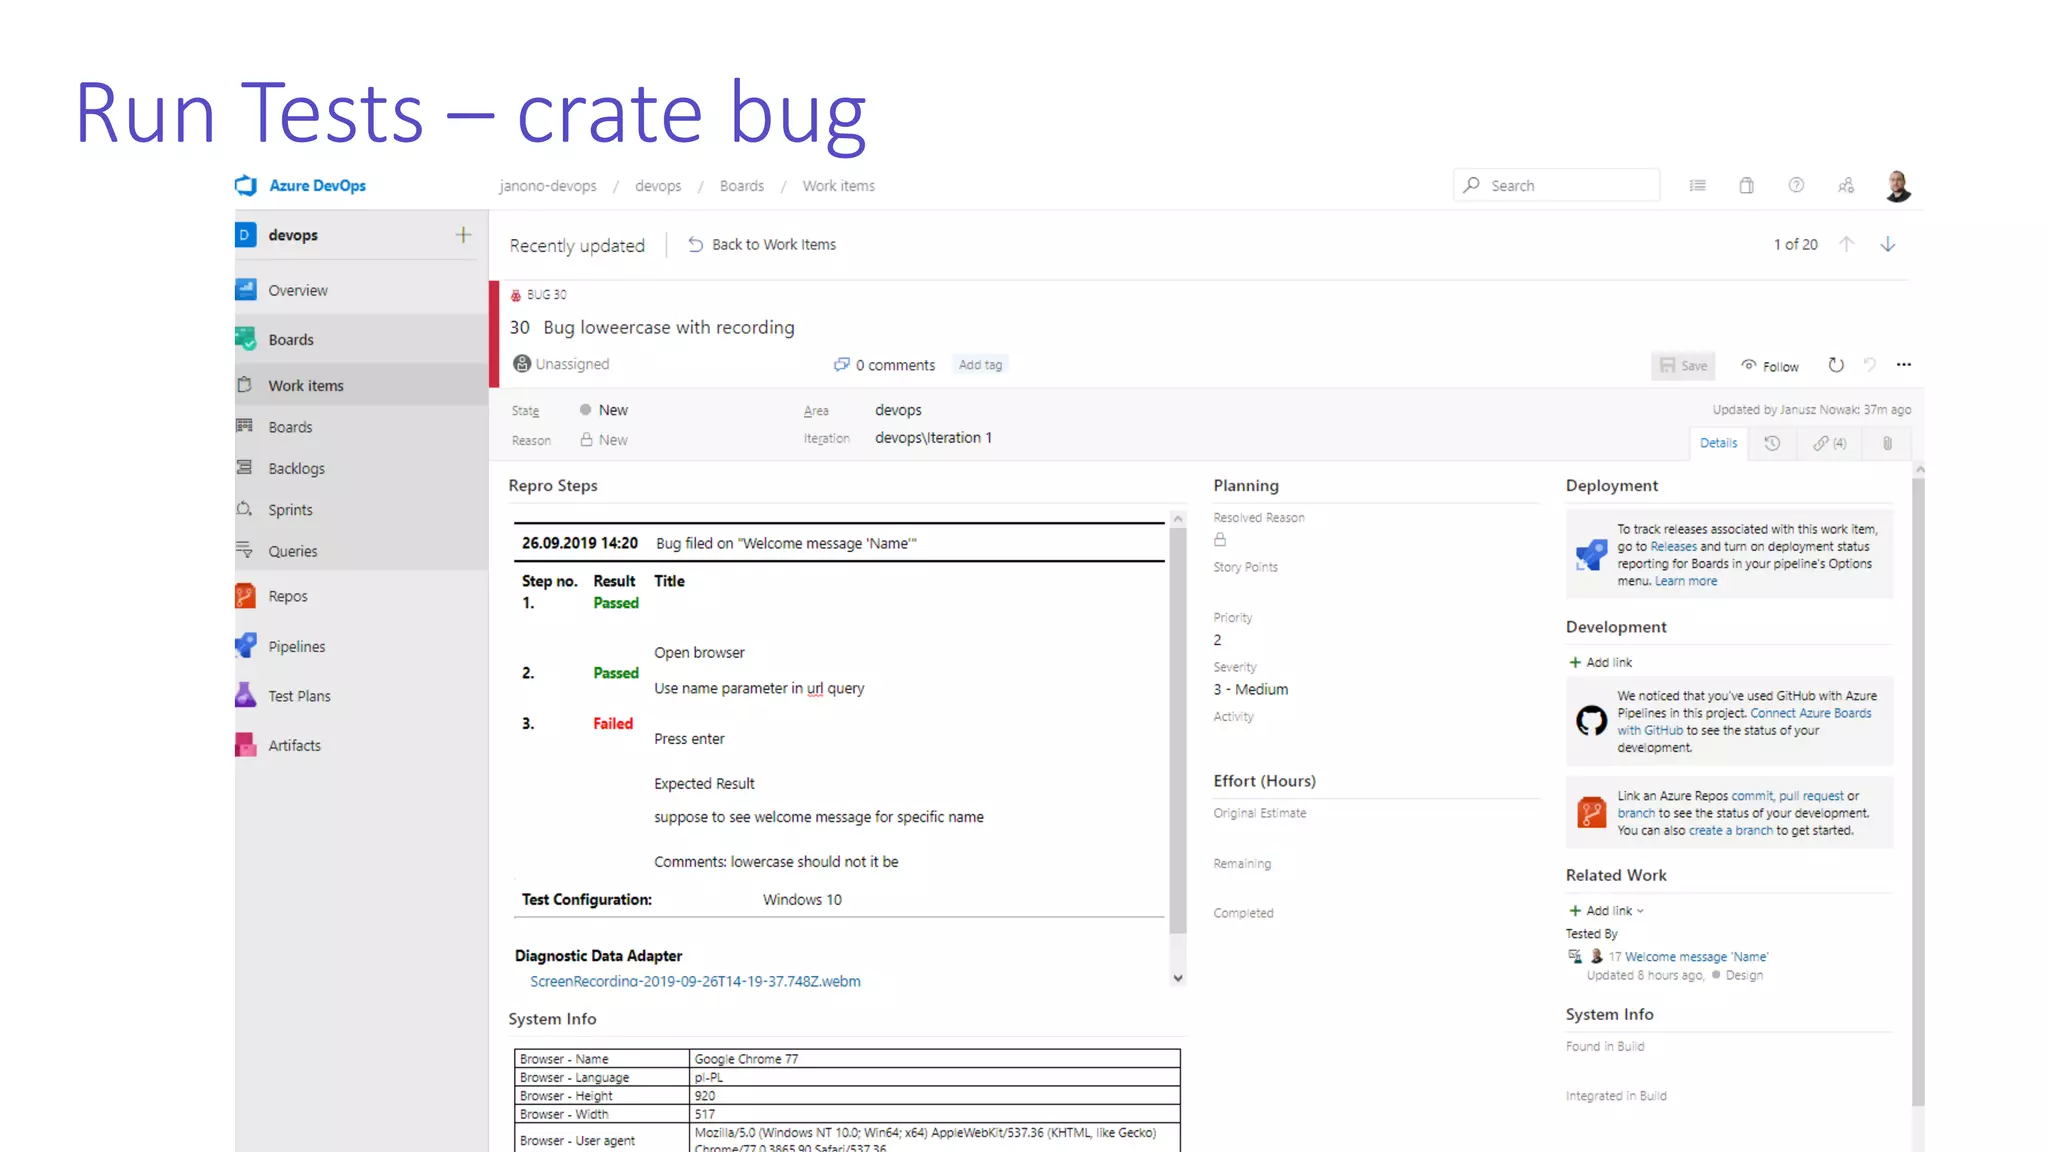Image resolution: width=2048 pixels, height=1152 pixels.
Task: Open the attachments paperclip tab icon
Action: (1887, 443)
